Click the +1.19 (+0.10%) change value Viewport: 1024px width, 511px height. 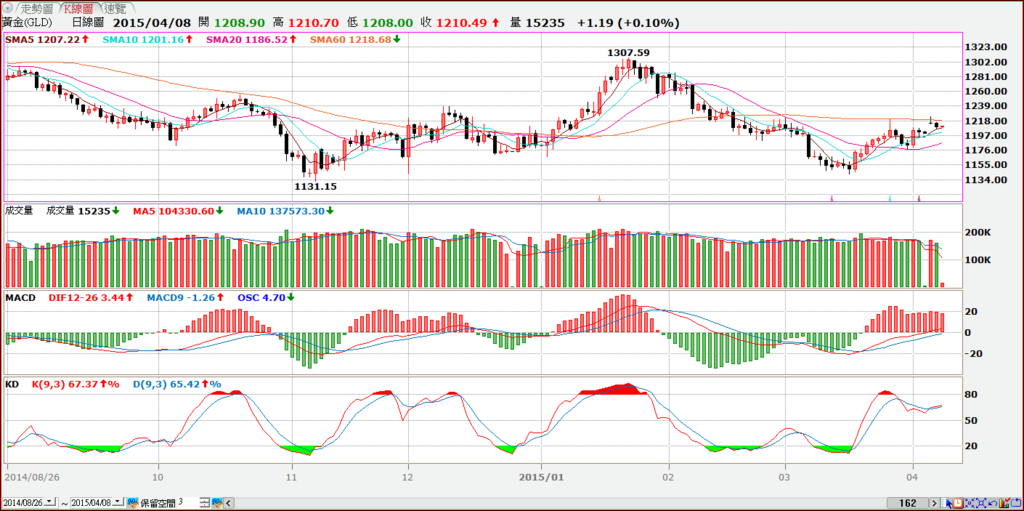pyautogui.click(x=628, y=23)
